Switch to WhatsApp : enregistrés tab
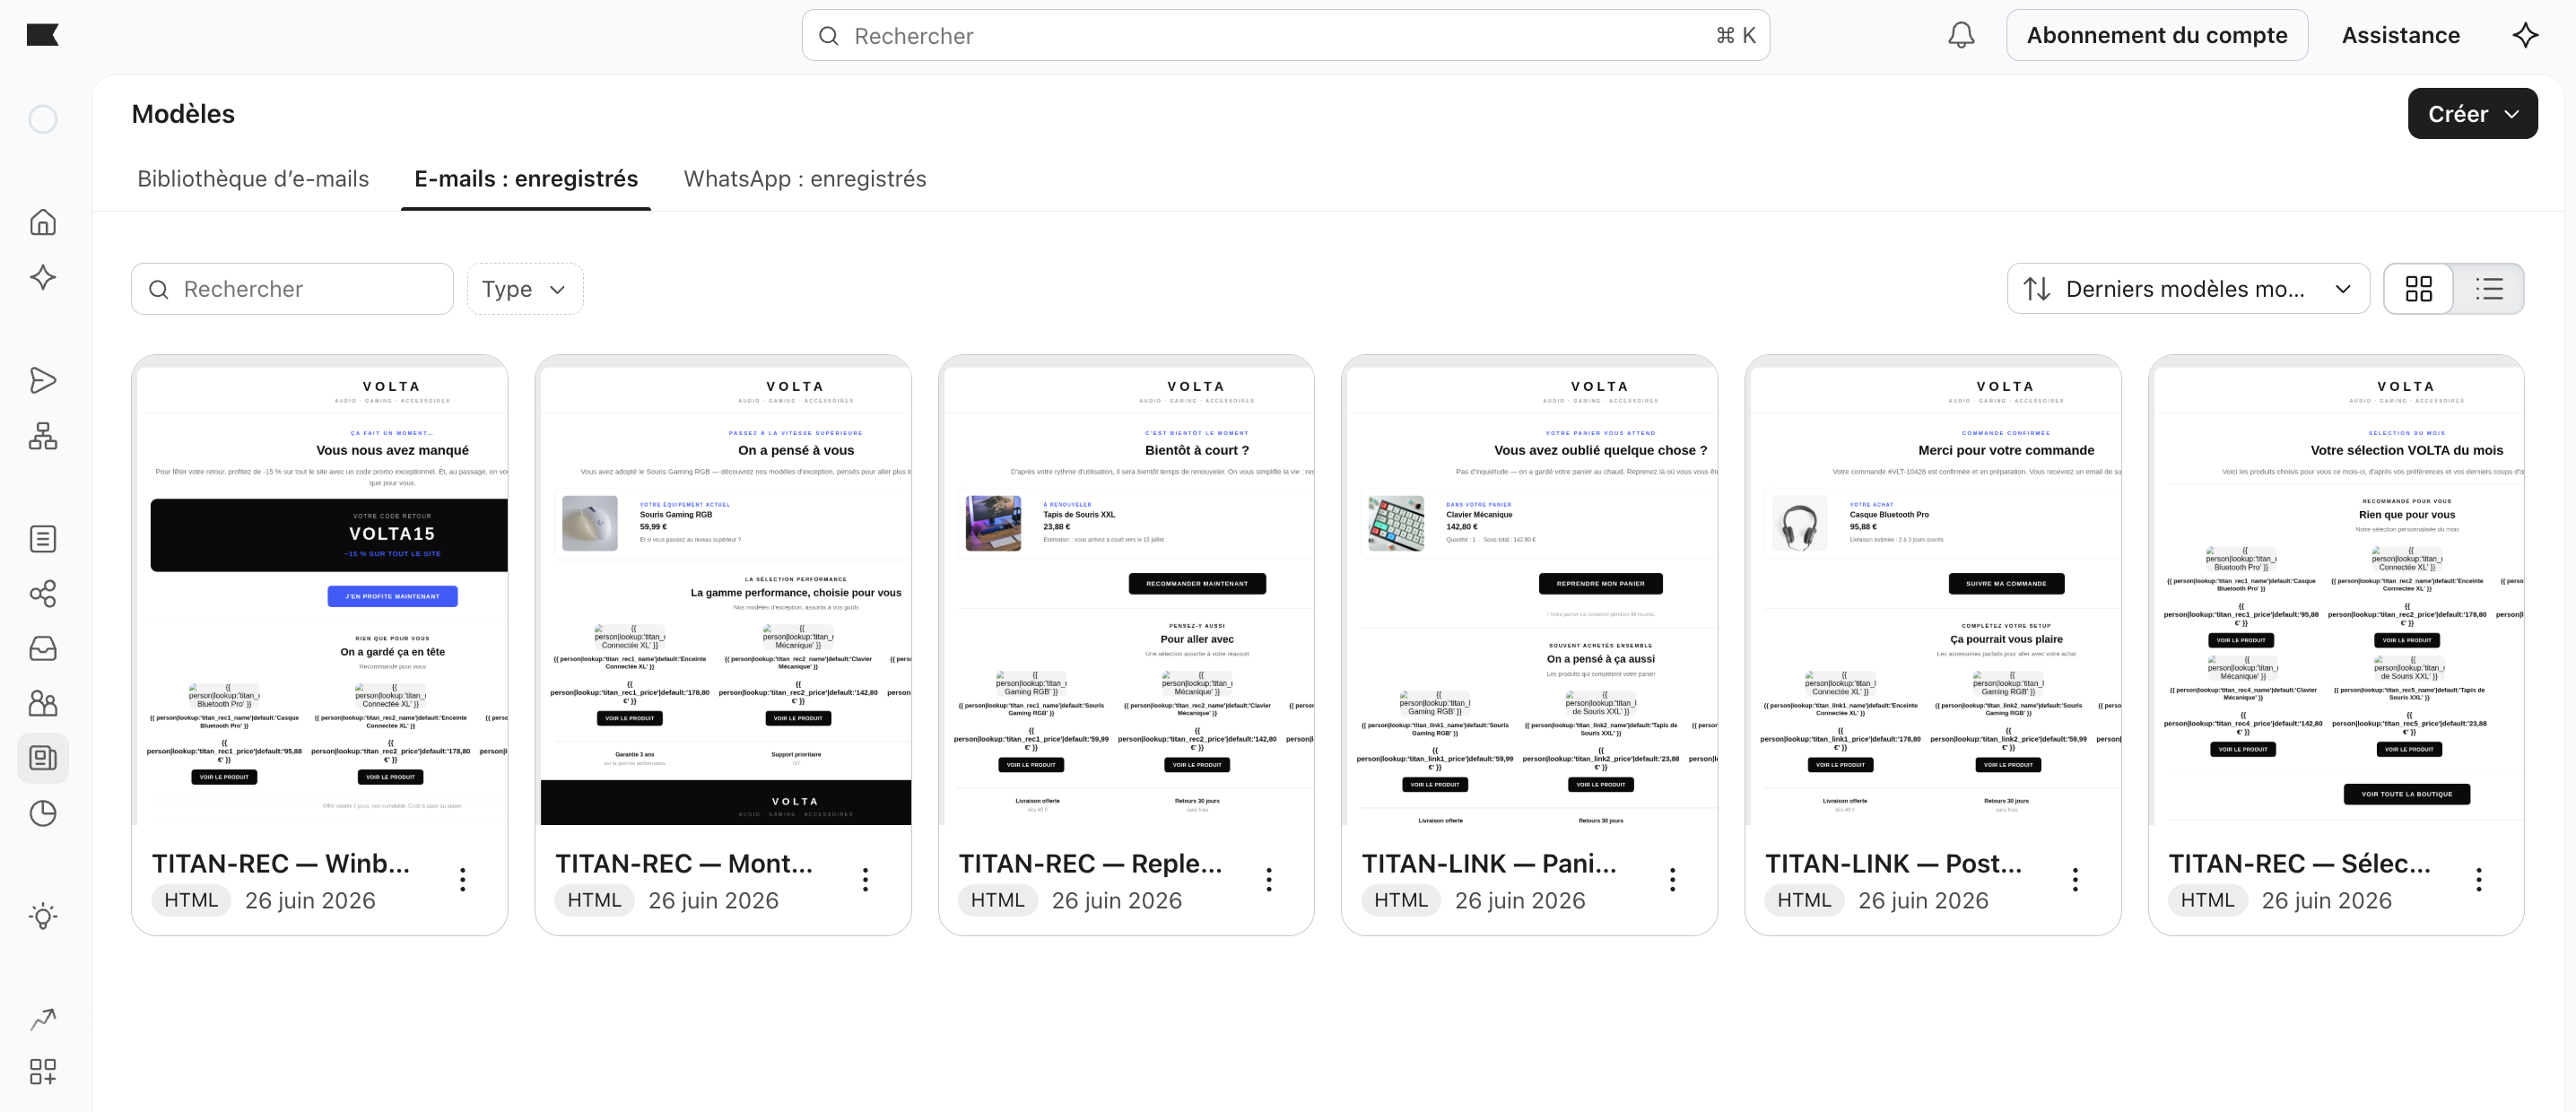This screenshot has height=1112, width=2576. (805, 179)
